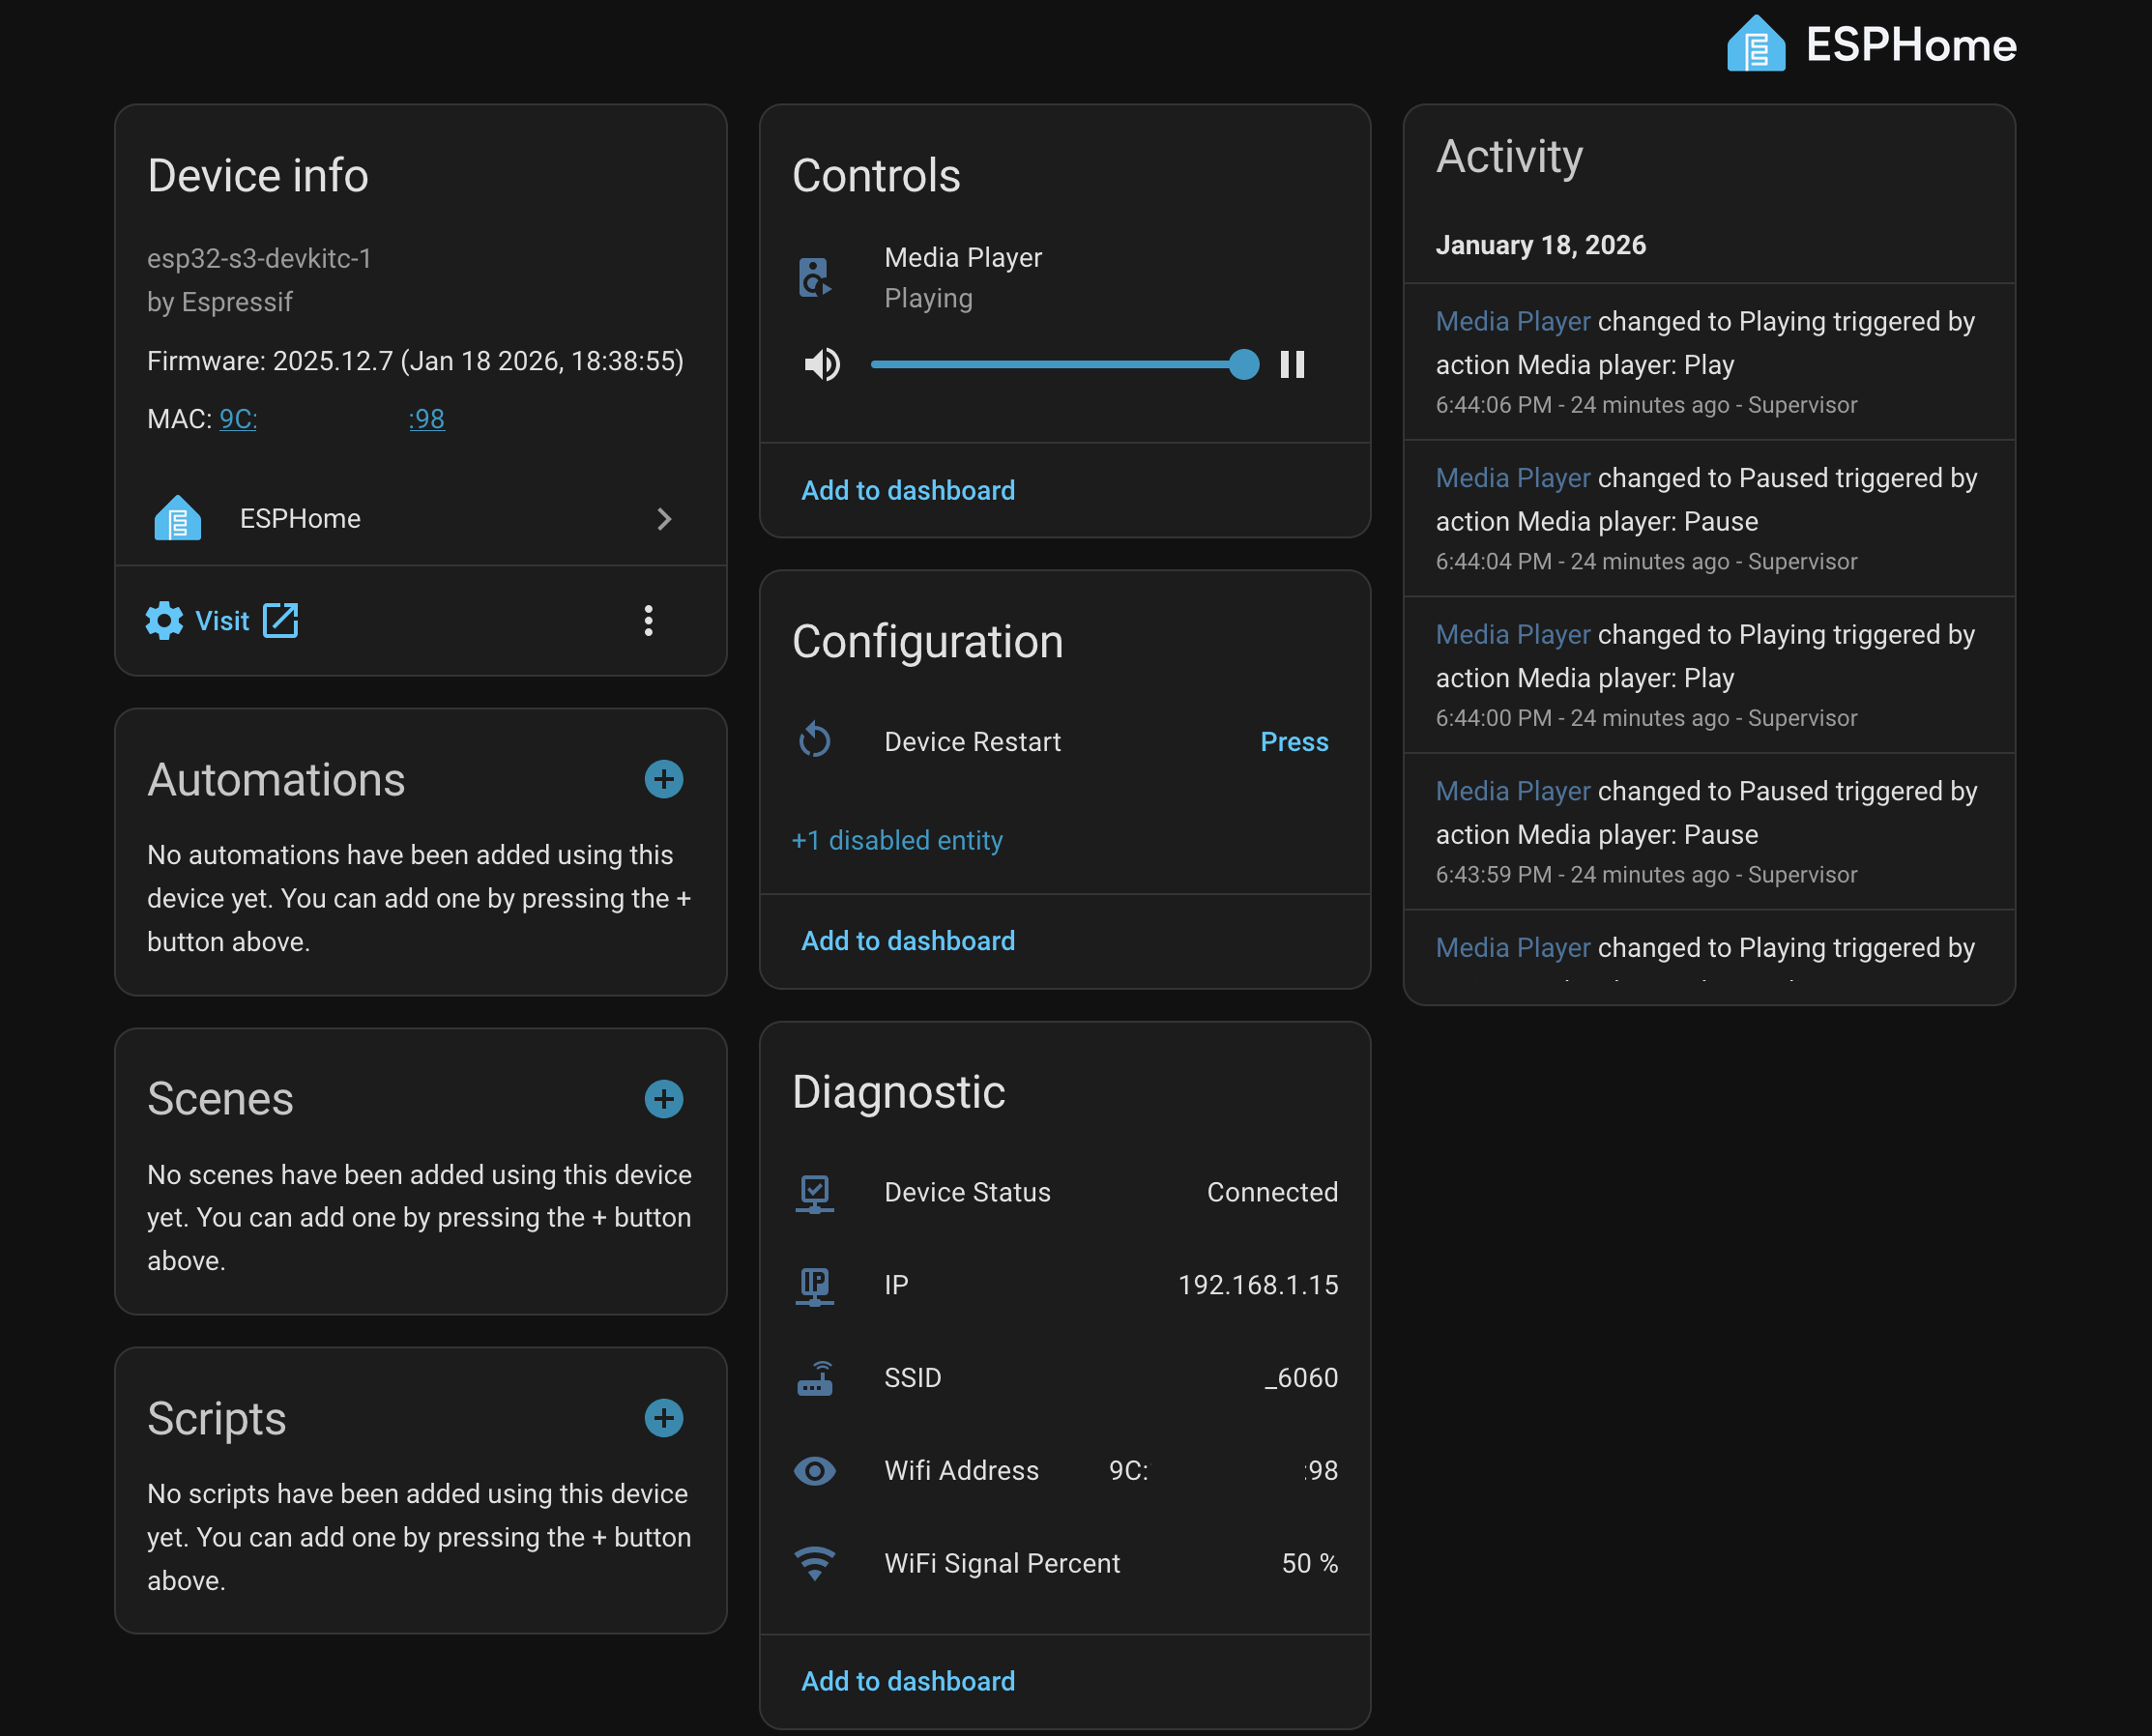Add a new script with plus button
Image resolution: width=2152 pixels, height=1736 pixels.
(663, 1417)
